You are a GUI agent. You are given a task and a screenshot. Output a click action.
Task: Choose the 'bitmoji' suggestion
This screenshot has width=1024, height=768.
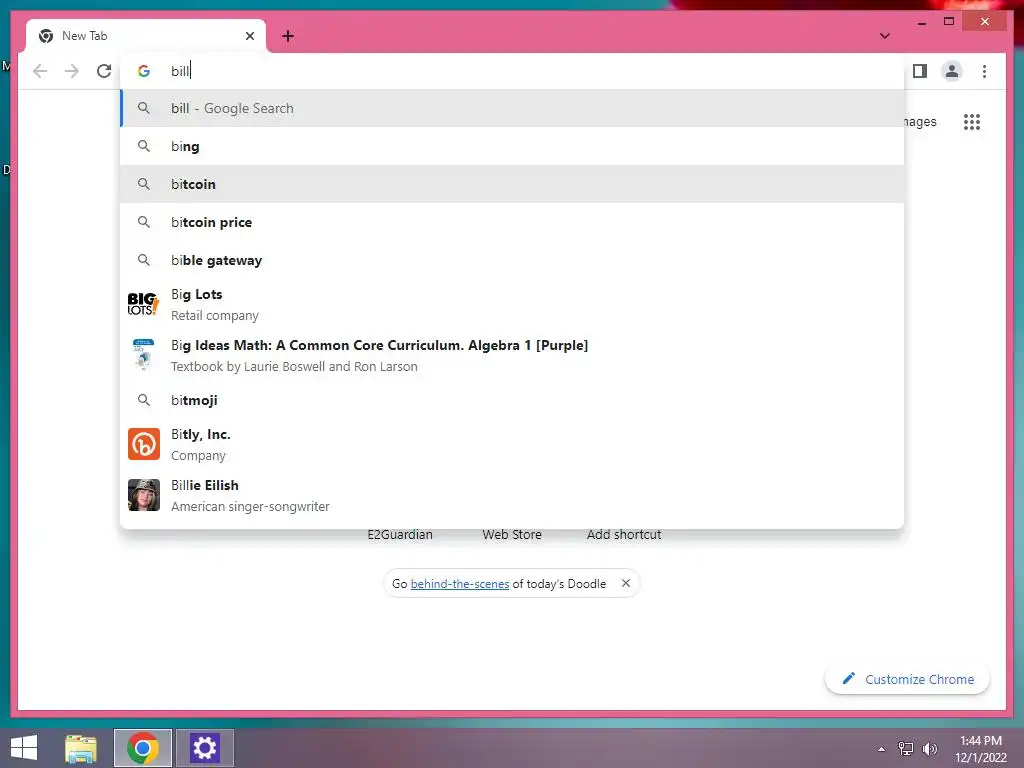(x=513, y=400)
